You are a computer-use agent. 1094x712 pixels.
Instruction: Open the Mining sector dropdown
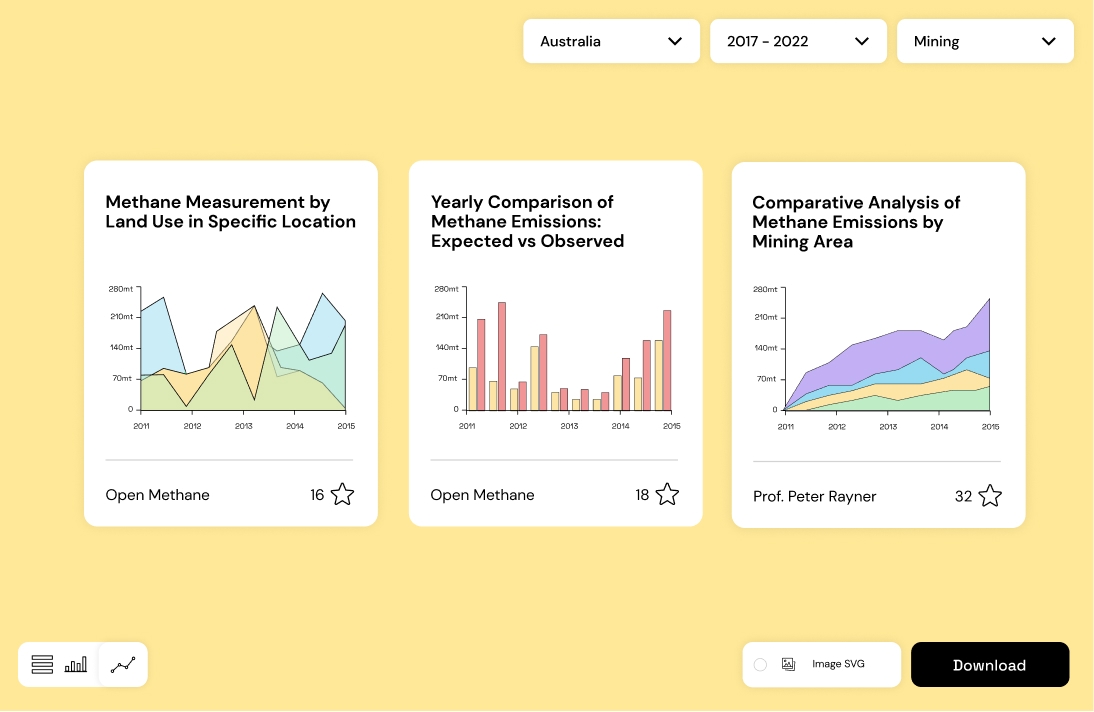[x=985, y=41]
